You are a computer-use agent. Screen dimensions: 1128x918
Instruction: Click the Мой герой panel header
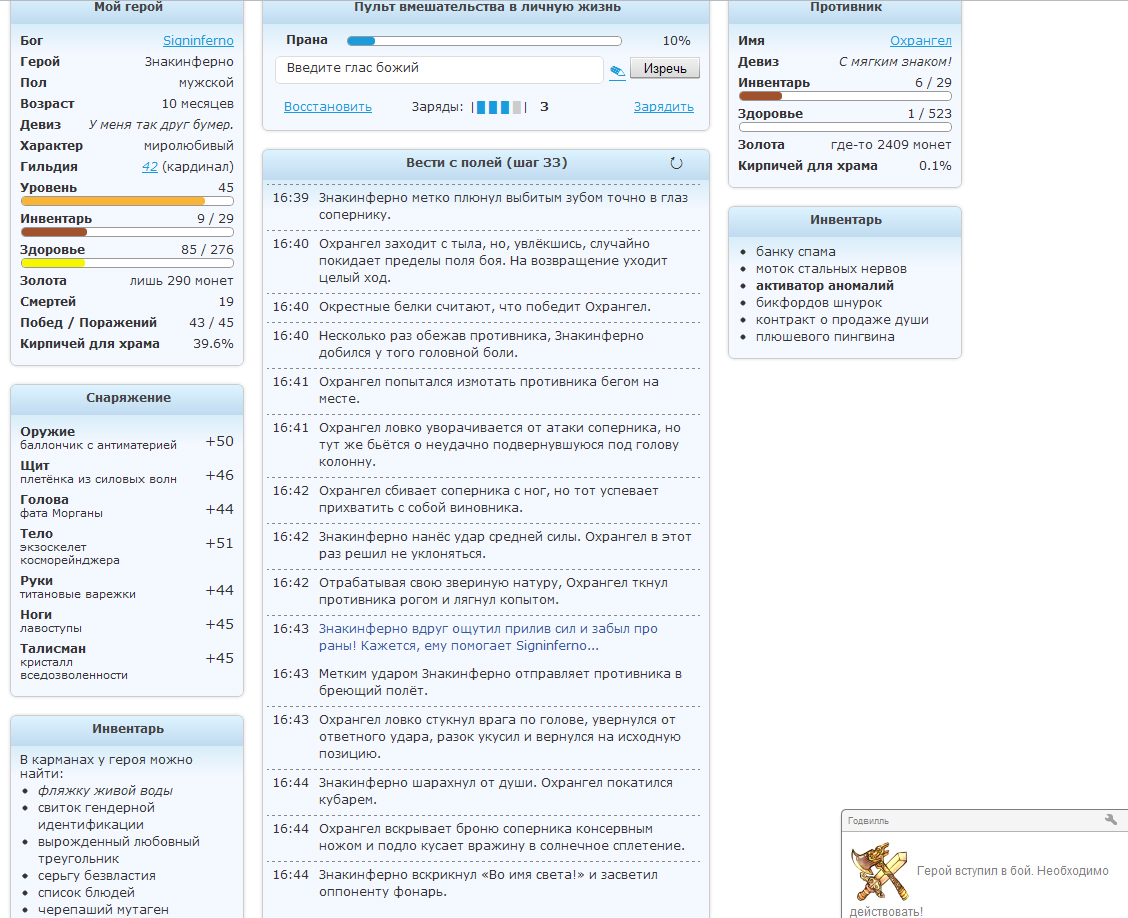coord(127,8)
